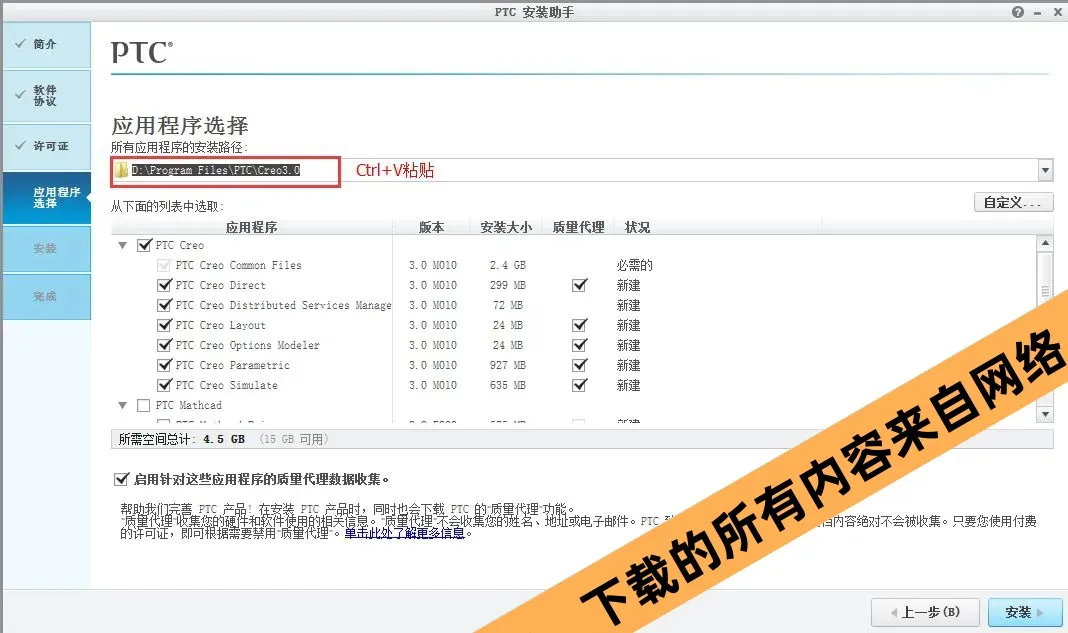Click the help question mark icon
The width and height of the screenshot is (1068, 633).
pyautogui.click(x=1018, y=12)
